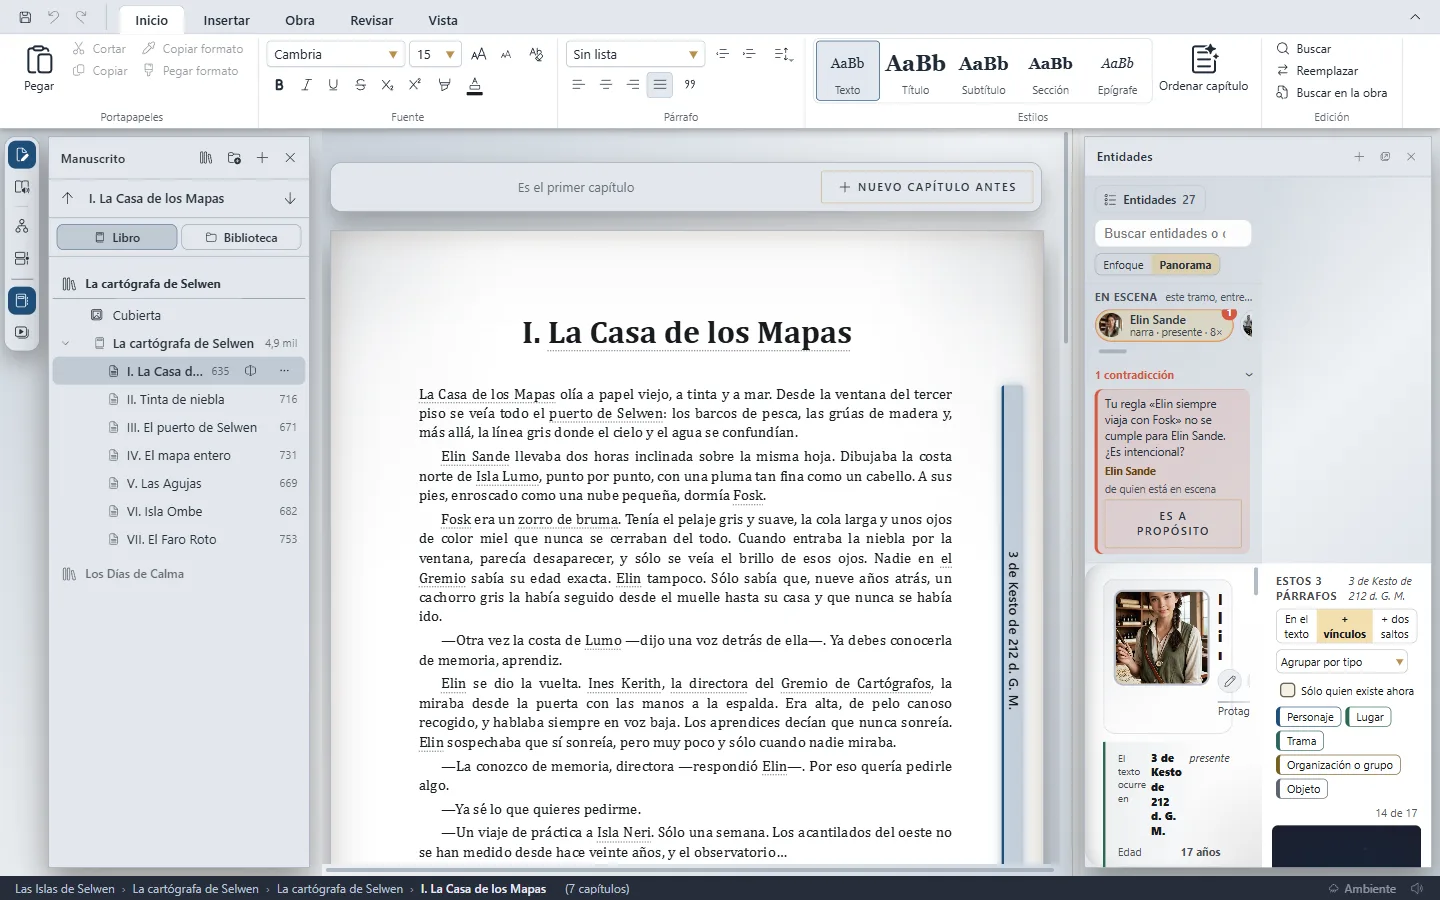Viewport: 1440px width, 900px height.
Task: Open the Cambria font dropdown
Action: (393, 55)
